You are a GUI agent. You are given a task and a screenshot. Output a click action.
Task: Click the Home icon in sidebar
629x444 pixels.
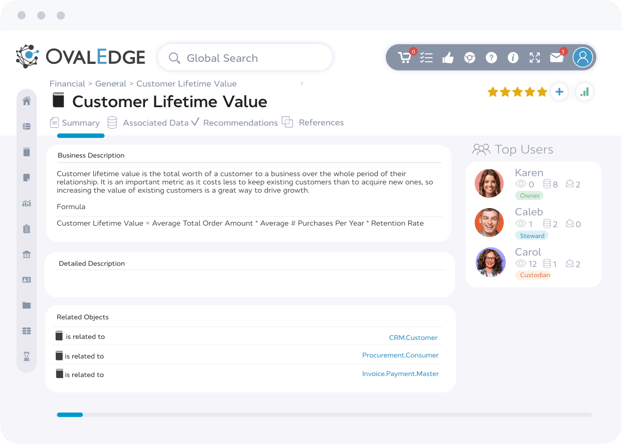(x=27, y=101)
